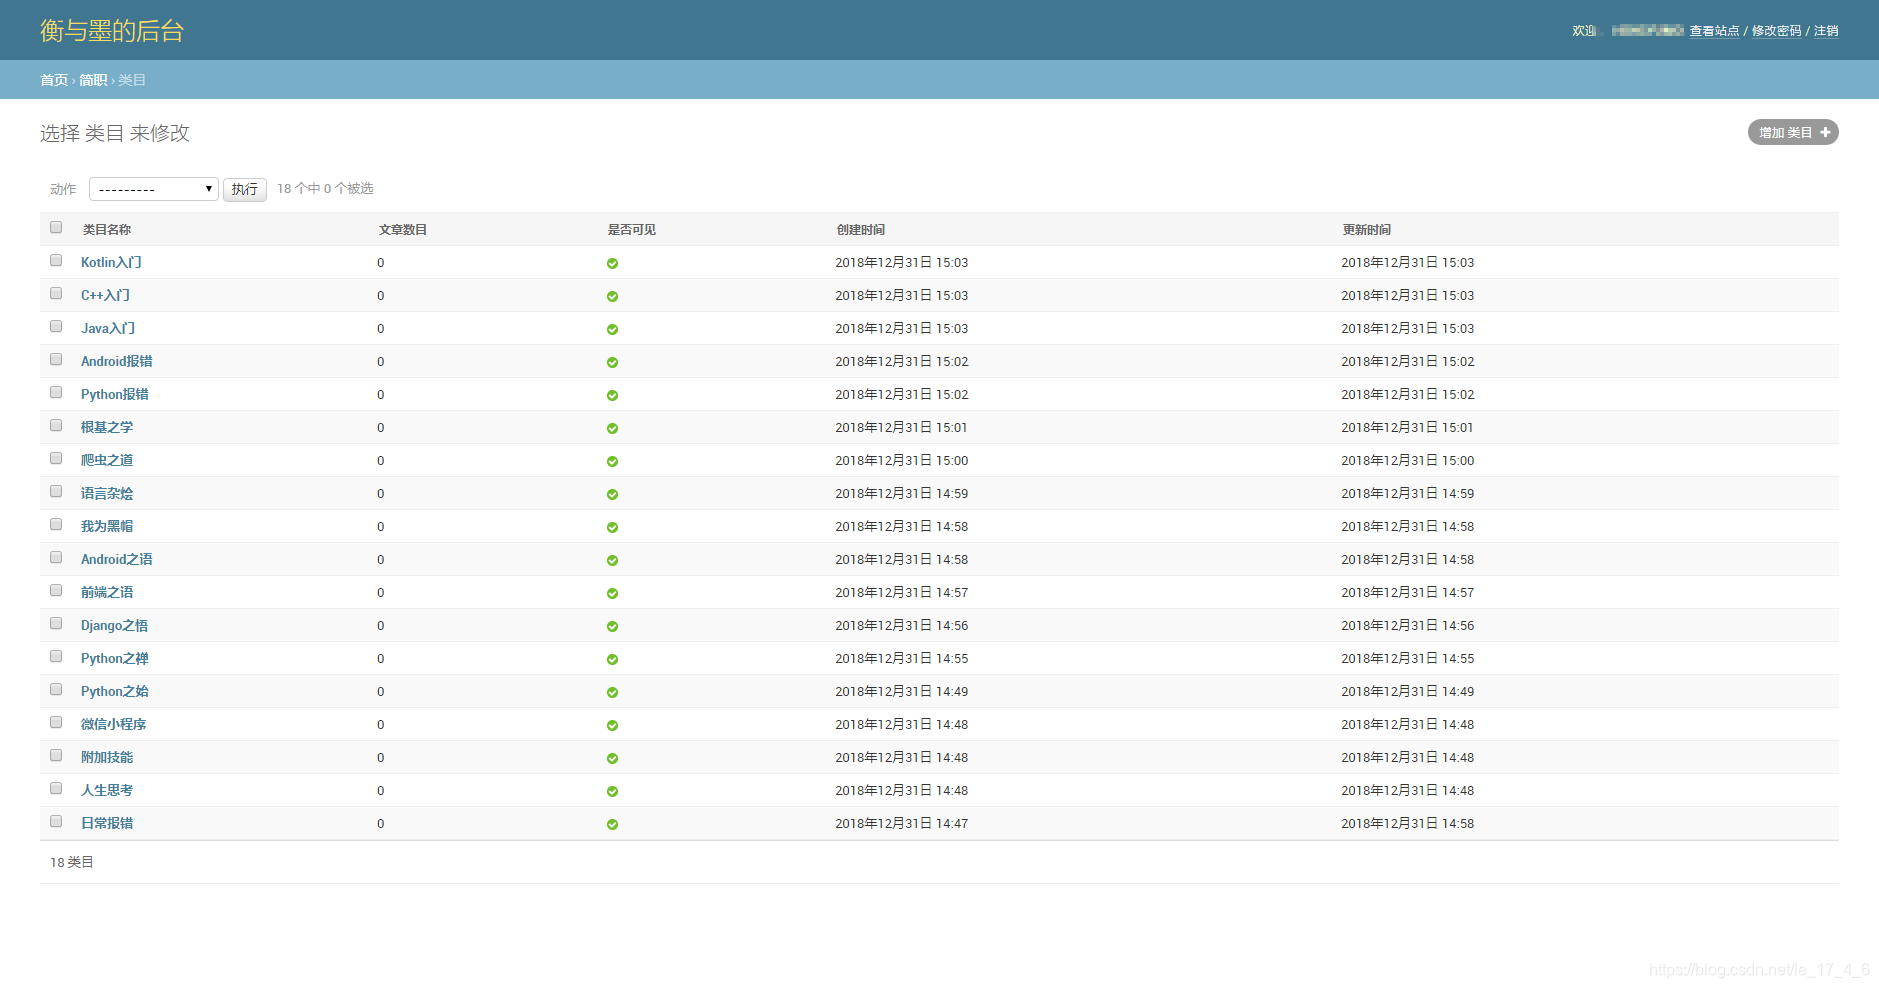Open the 首页 breadcrumb link
The width and height of the screenshot is (1879, 988).
coord(54,80)
